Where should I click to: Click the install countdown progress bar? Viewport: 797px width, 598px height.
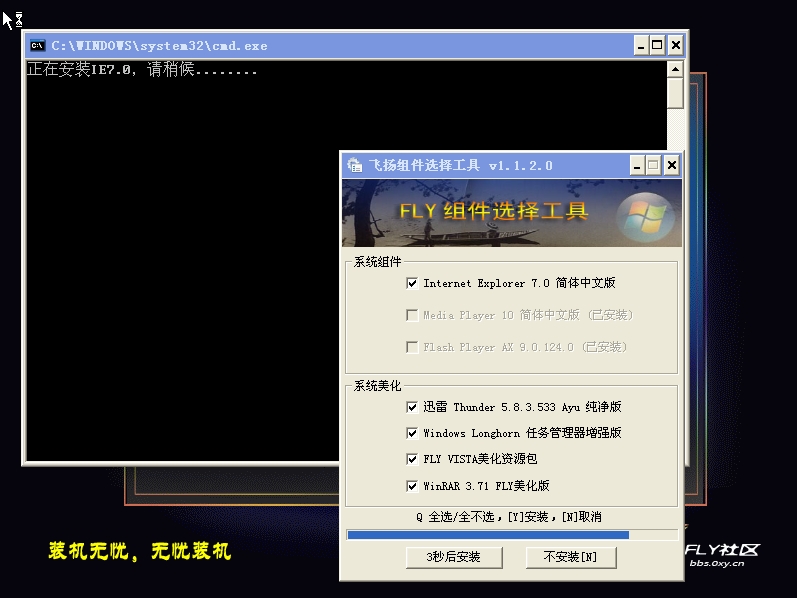click(x=512, y=535)
